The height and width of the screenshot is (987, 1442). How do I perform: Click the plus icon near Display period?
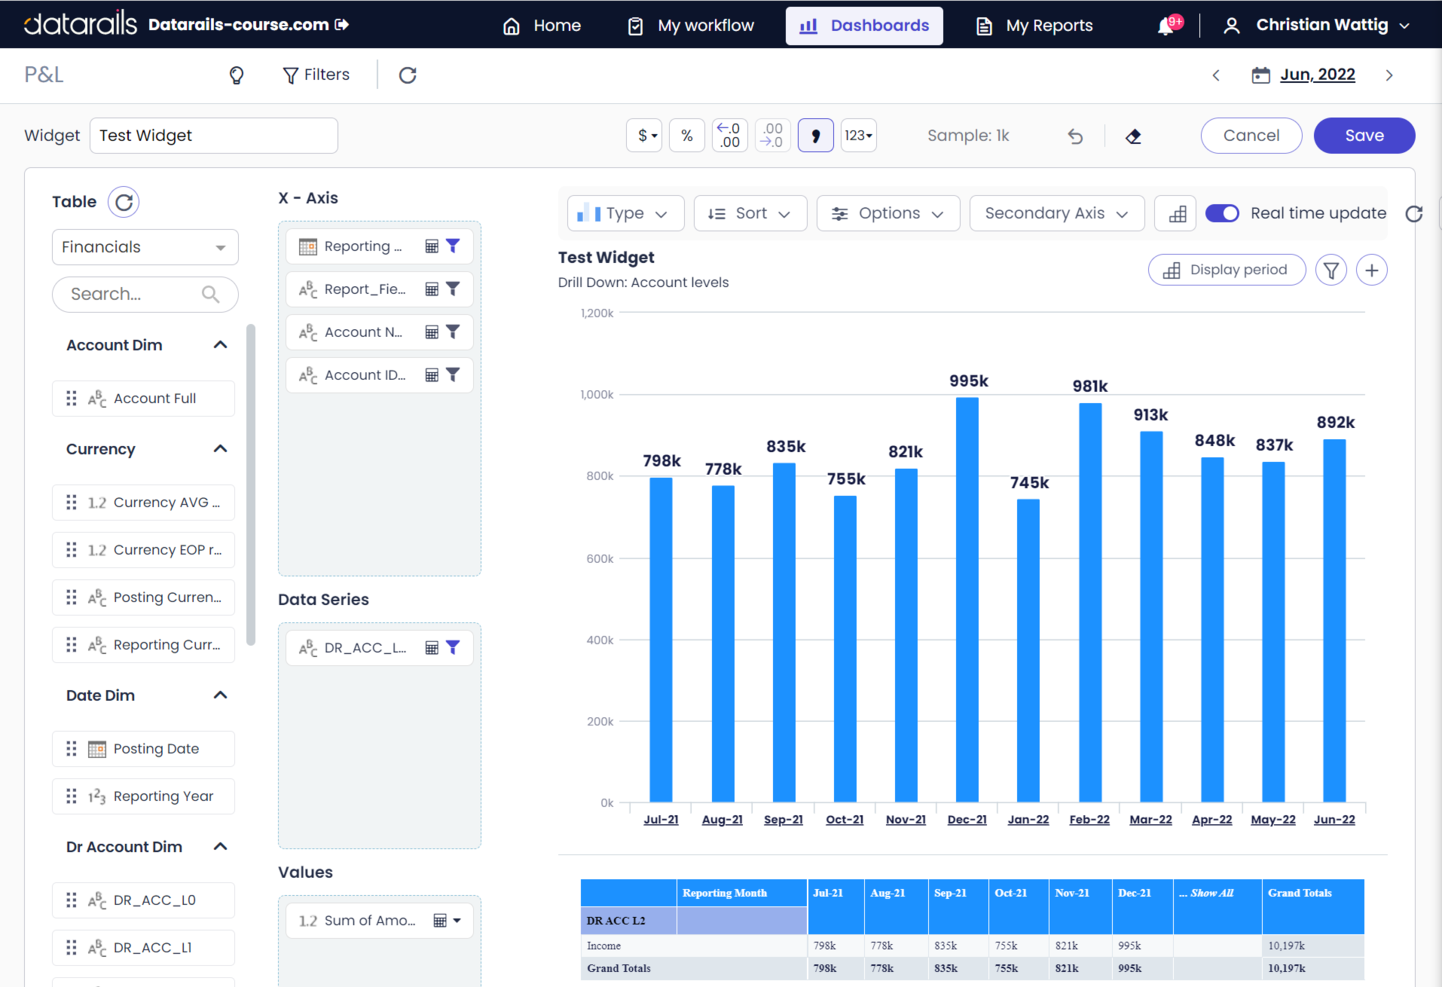(1371, 269)
